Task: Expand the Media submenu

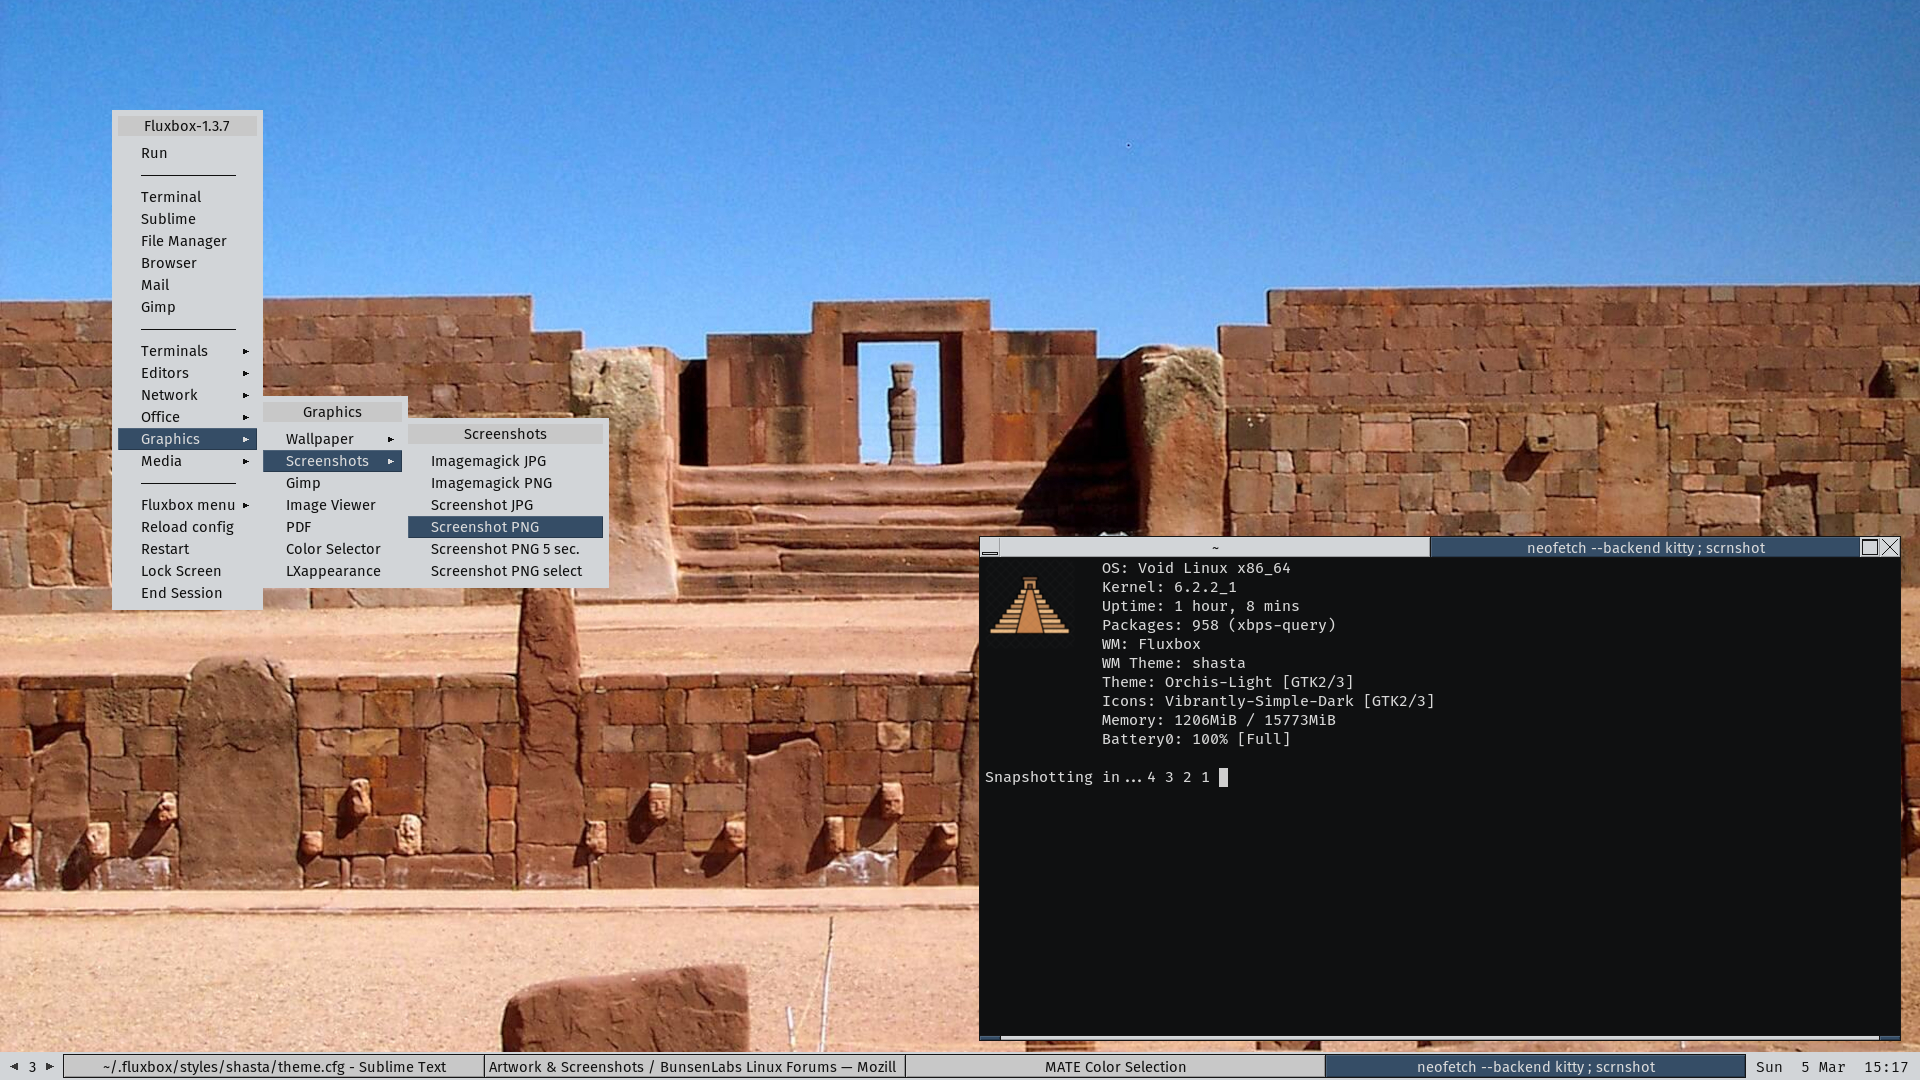Action: coord(187,461)
